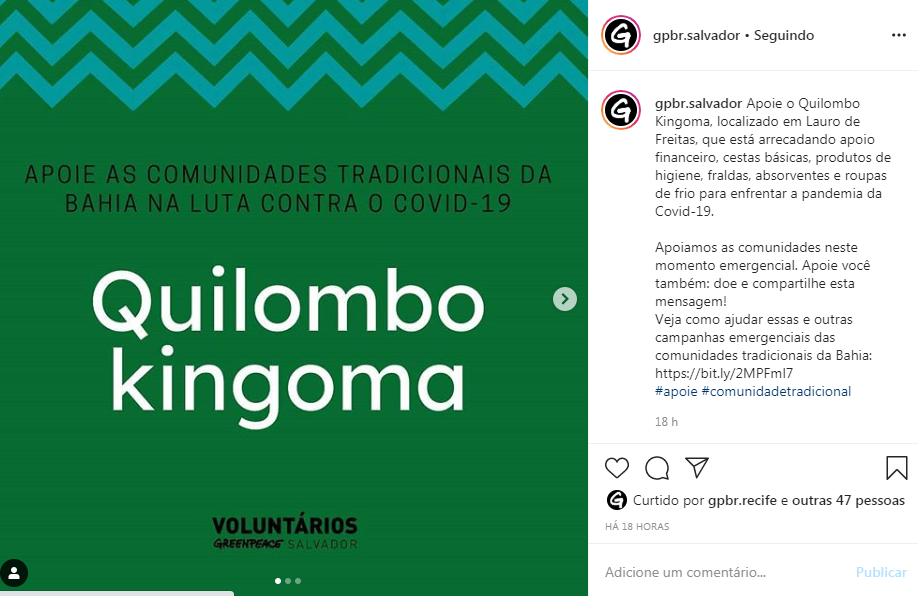Focus the Adicione um comentário field
This screenshot has height=596, width=918.
(726, 572)
